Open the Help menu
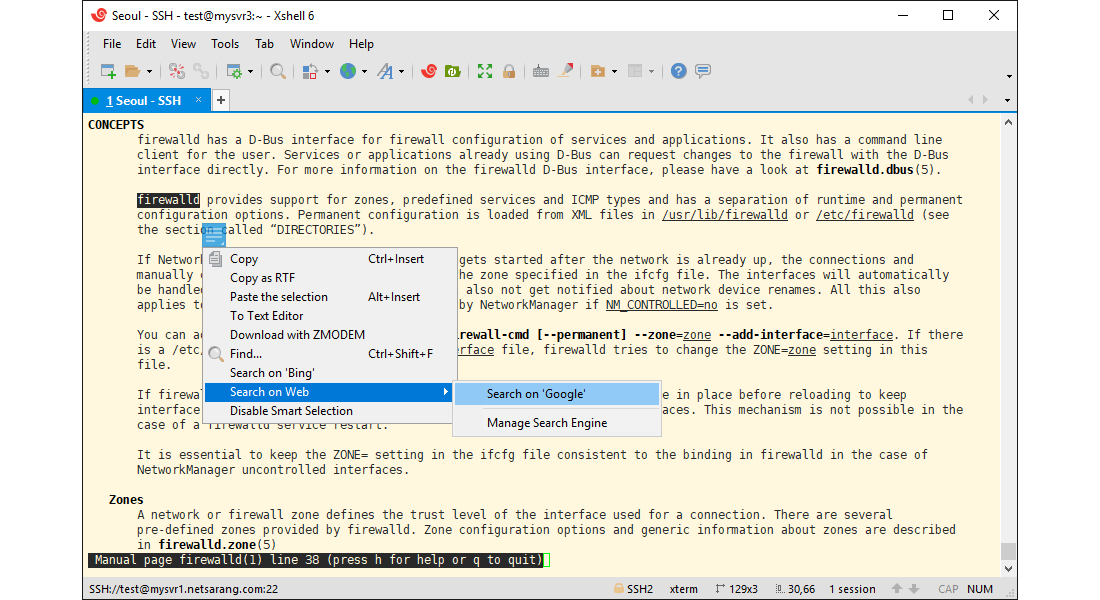 coord(361,44)
